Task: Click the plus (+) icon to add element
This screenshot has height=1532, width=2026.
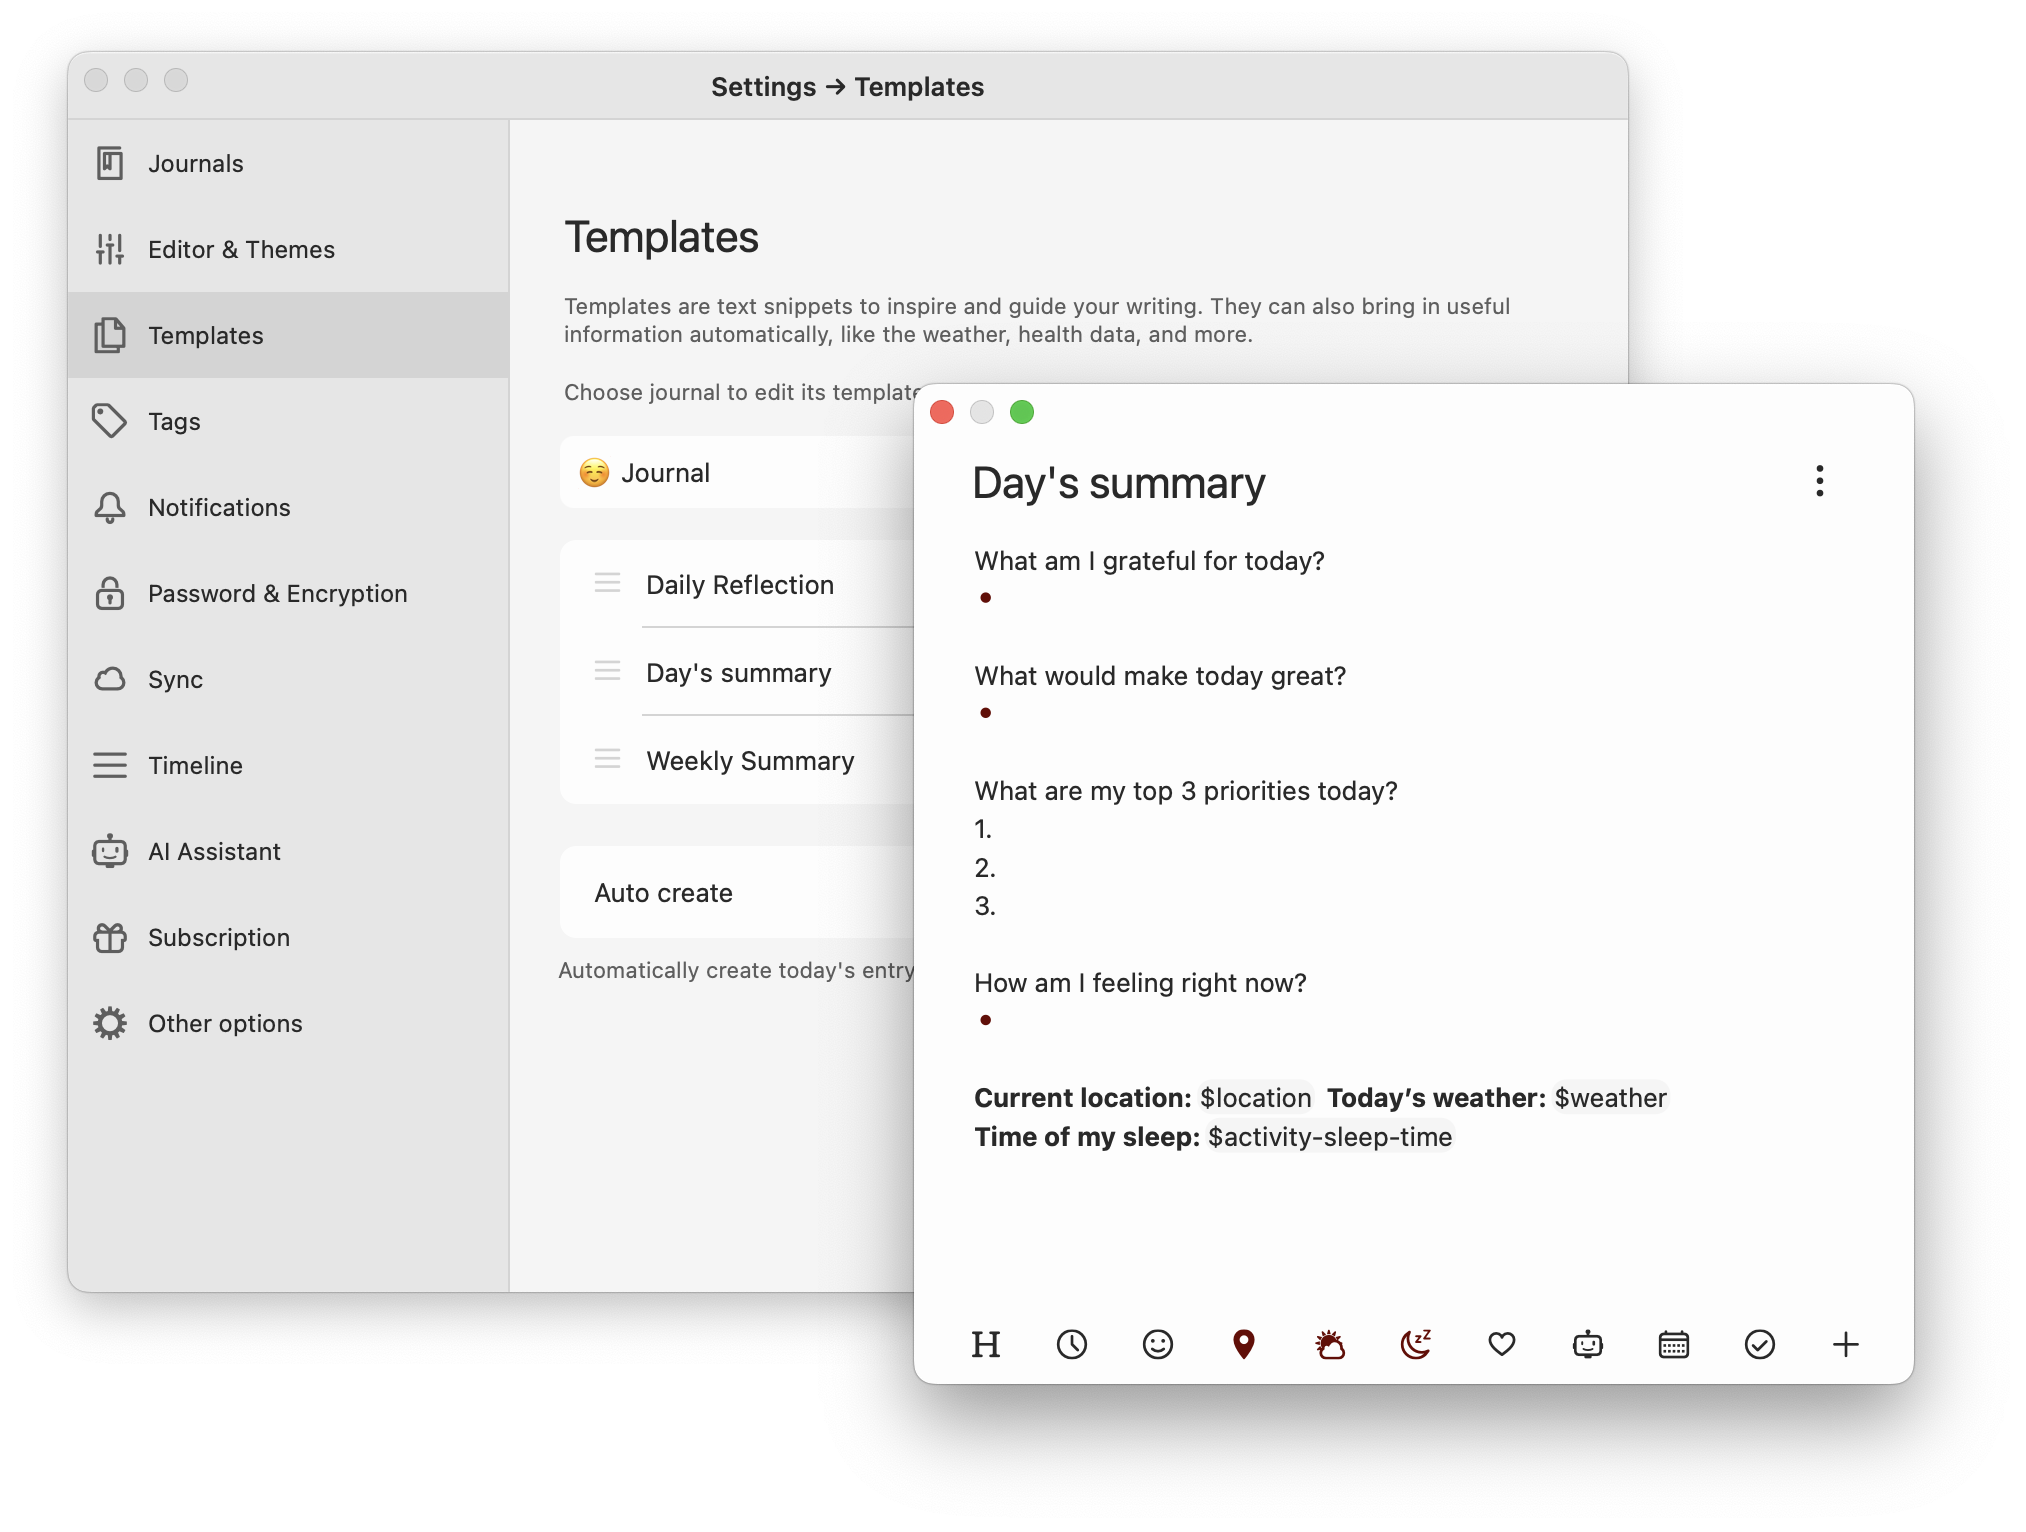Action: 1846,1342
